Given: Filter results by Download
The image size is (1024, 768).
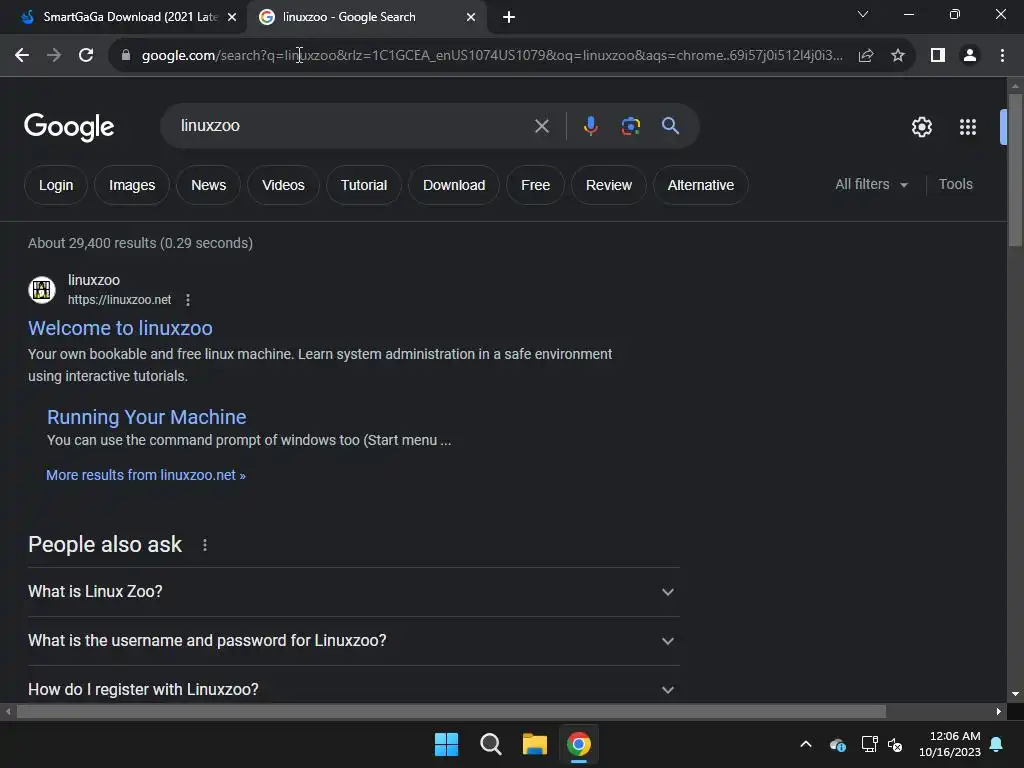Looking at the screenshot, I should coord(454,185).
